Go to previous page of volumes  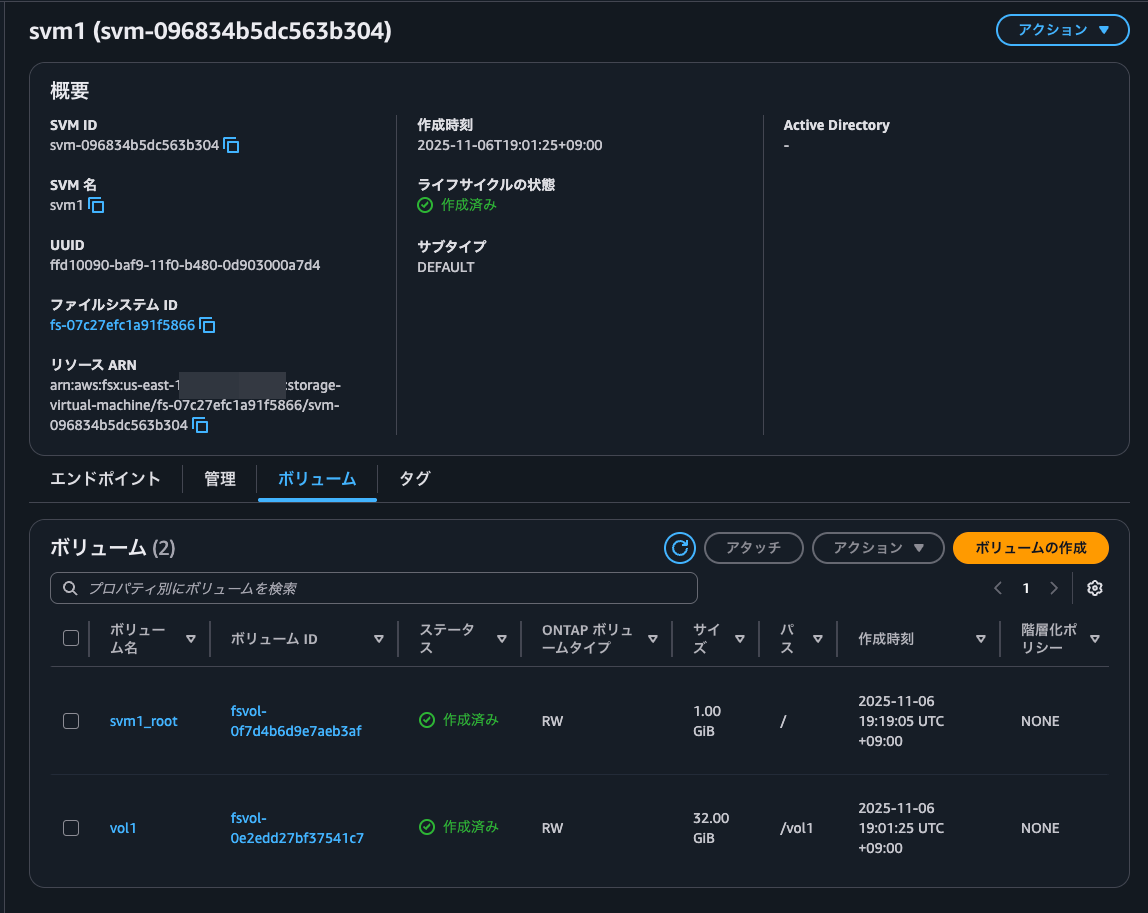point(998,588)
